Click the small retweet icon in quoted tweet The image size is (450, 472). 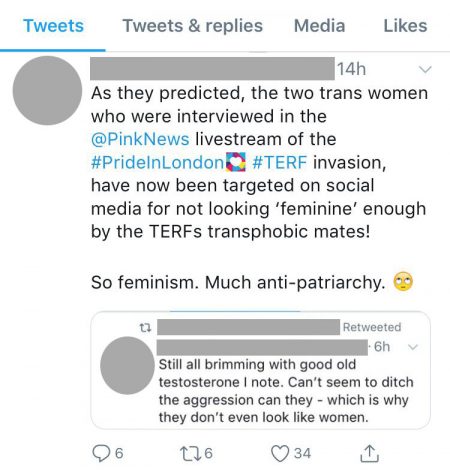(145, 328)
